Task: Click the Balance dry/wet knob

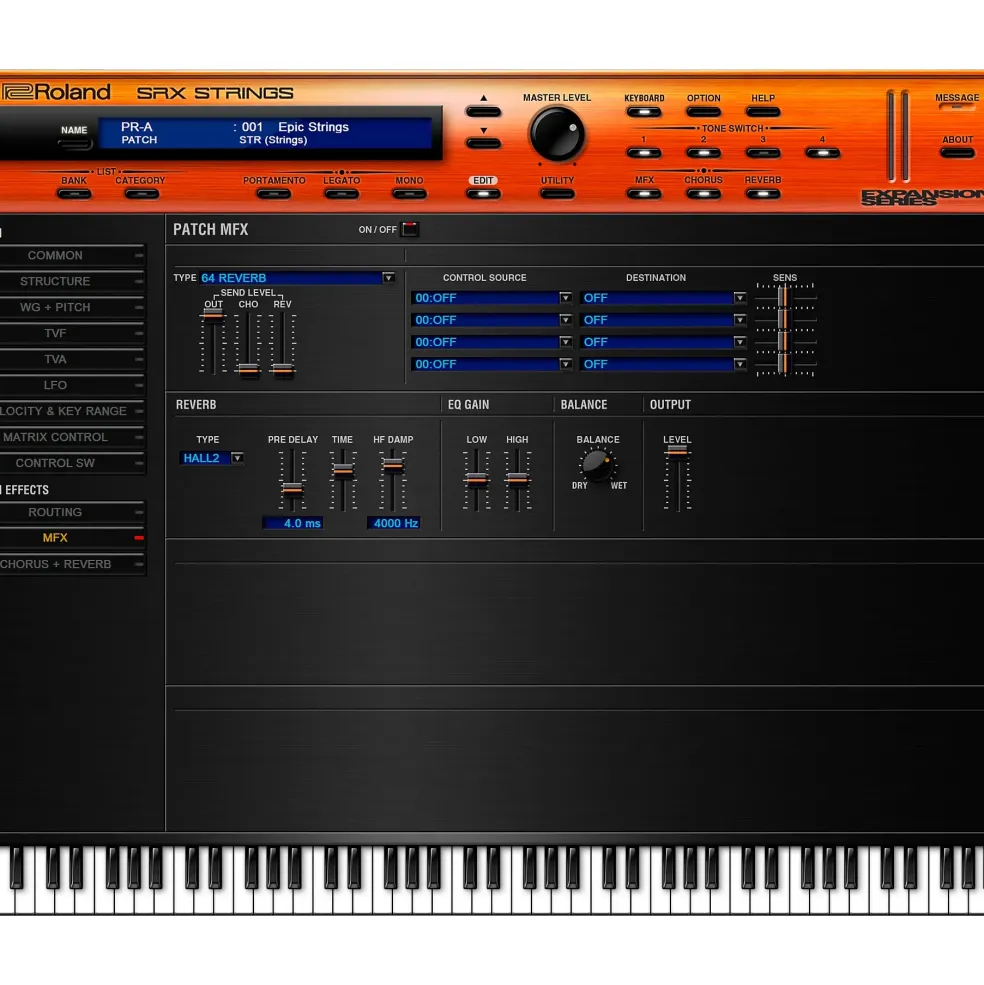Action: click(x=597, y=464)
